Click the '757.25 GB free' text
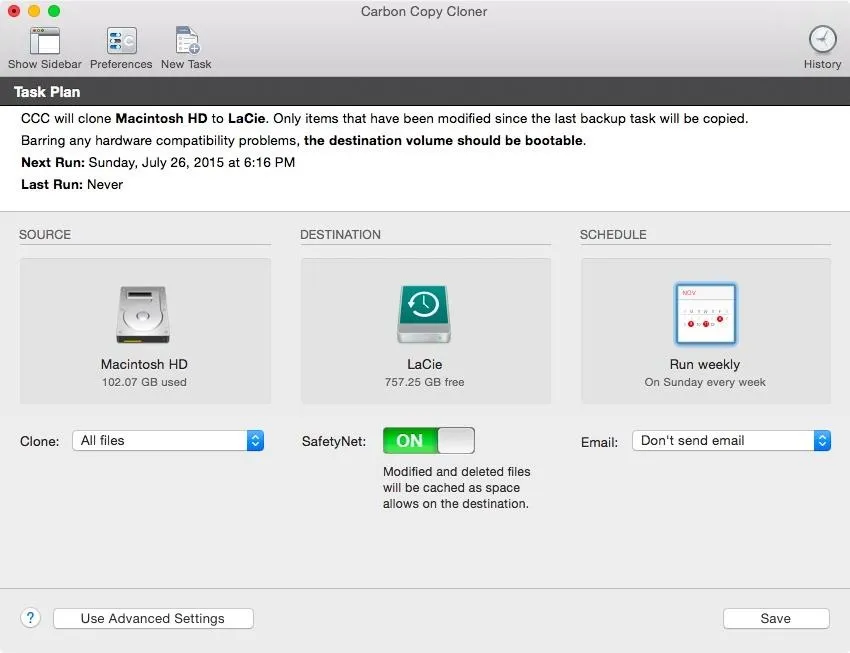The width and height of the screenshot is (850, 653). coord(424,382)
